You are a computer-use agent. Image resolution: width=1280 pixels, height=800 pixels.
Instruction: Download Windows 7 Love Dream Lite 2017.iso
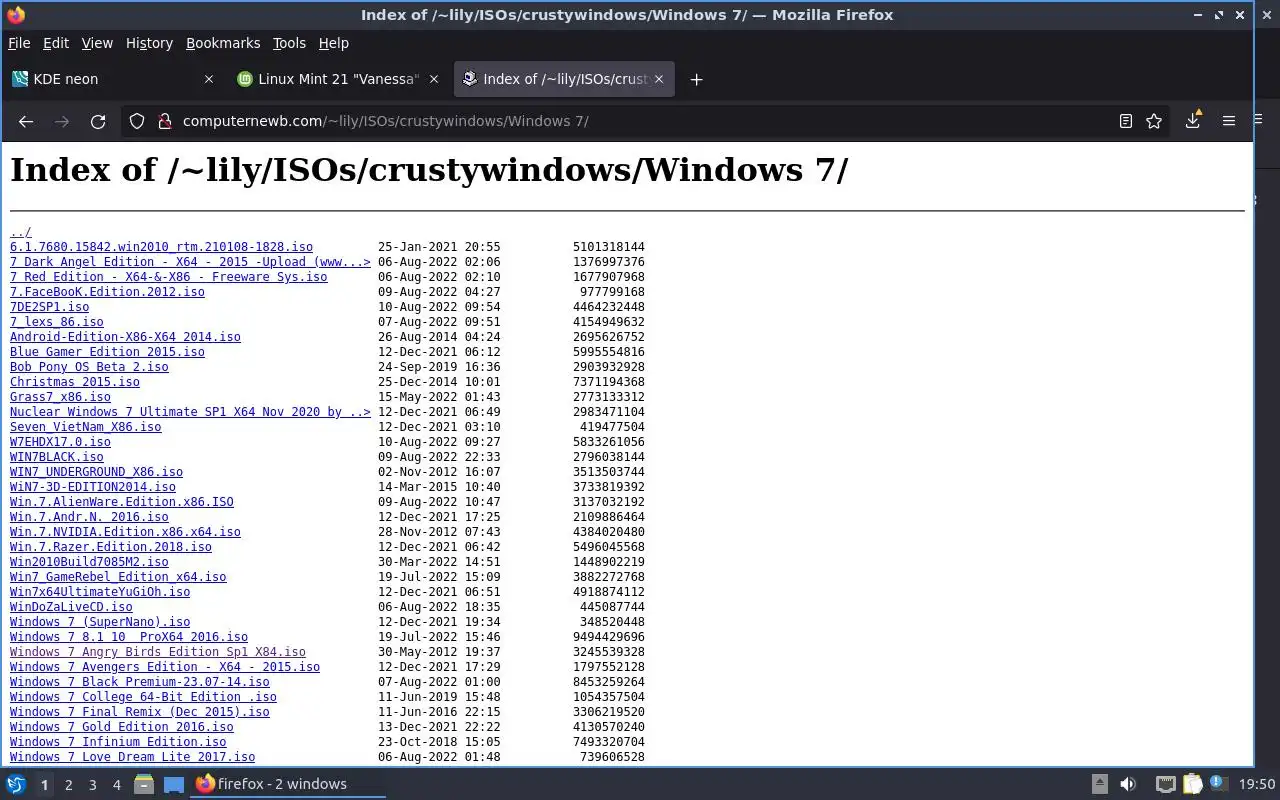tap(132, 757)
